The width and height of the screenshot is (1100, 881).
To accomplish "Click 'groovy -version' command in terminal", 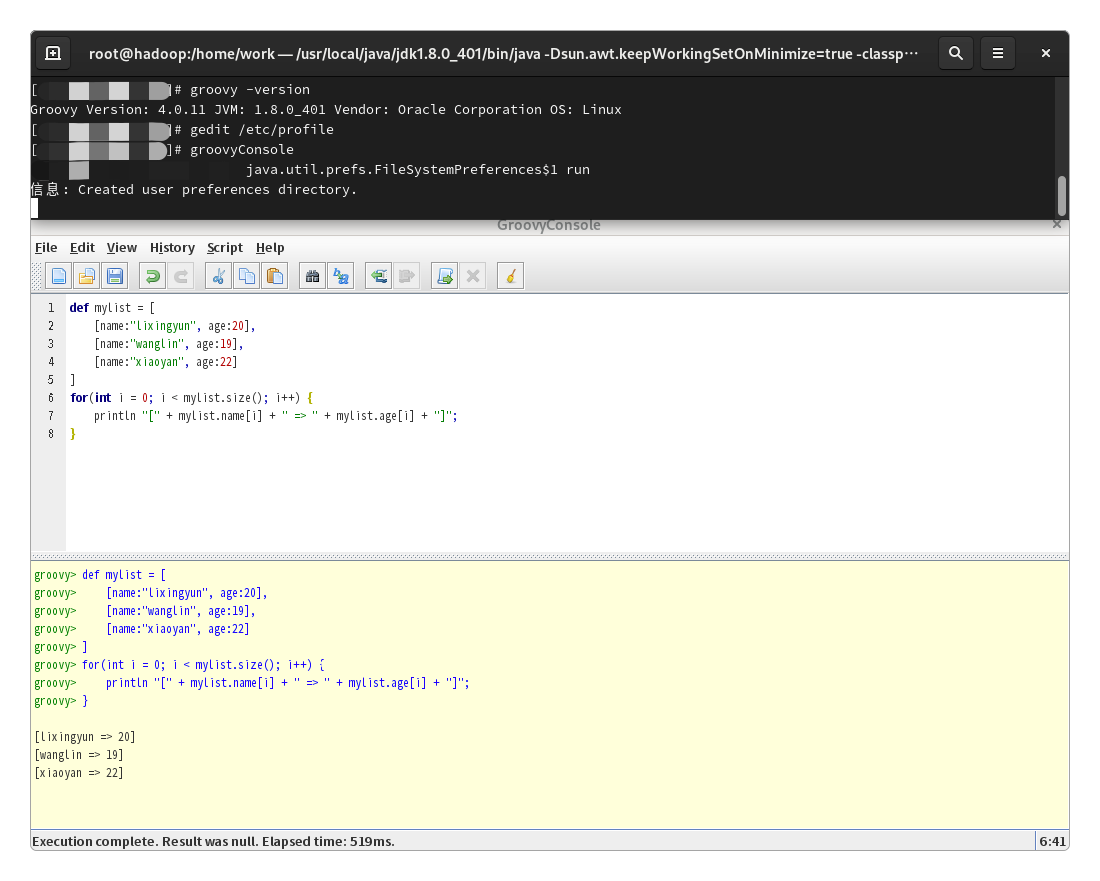I will pos(250,90).
